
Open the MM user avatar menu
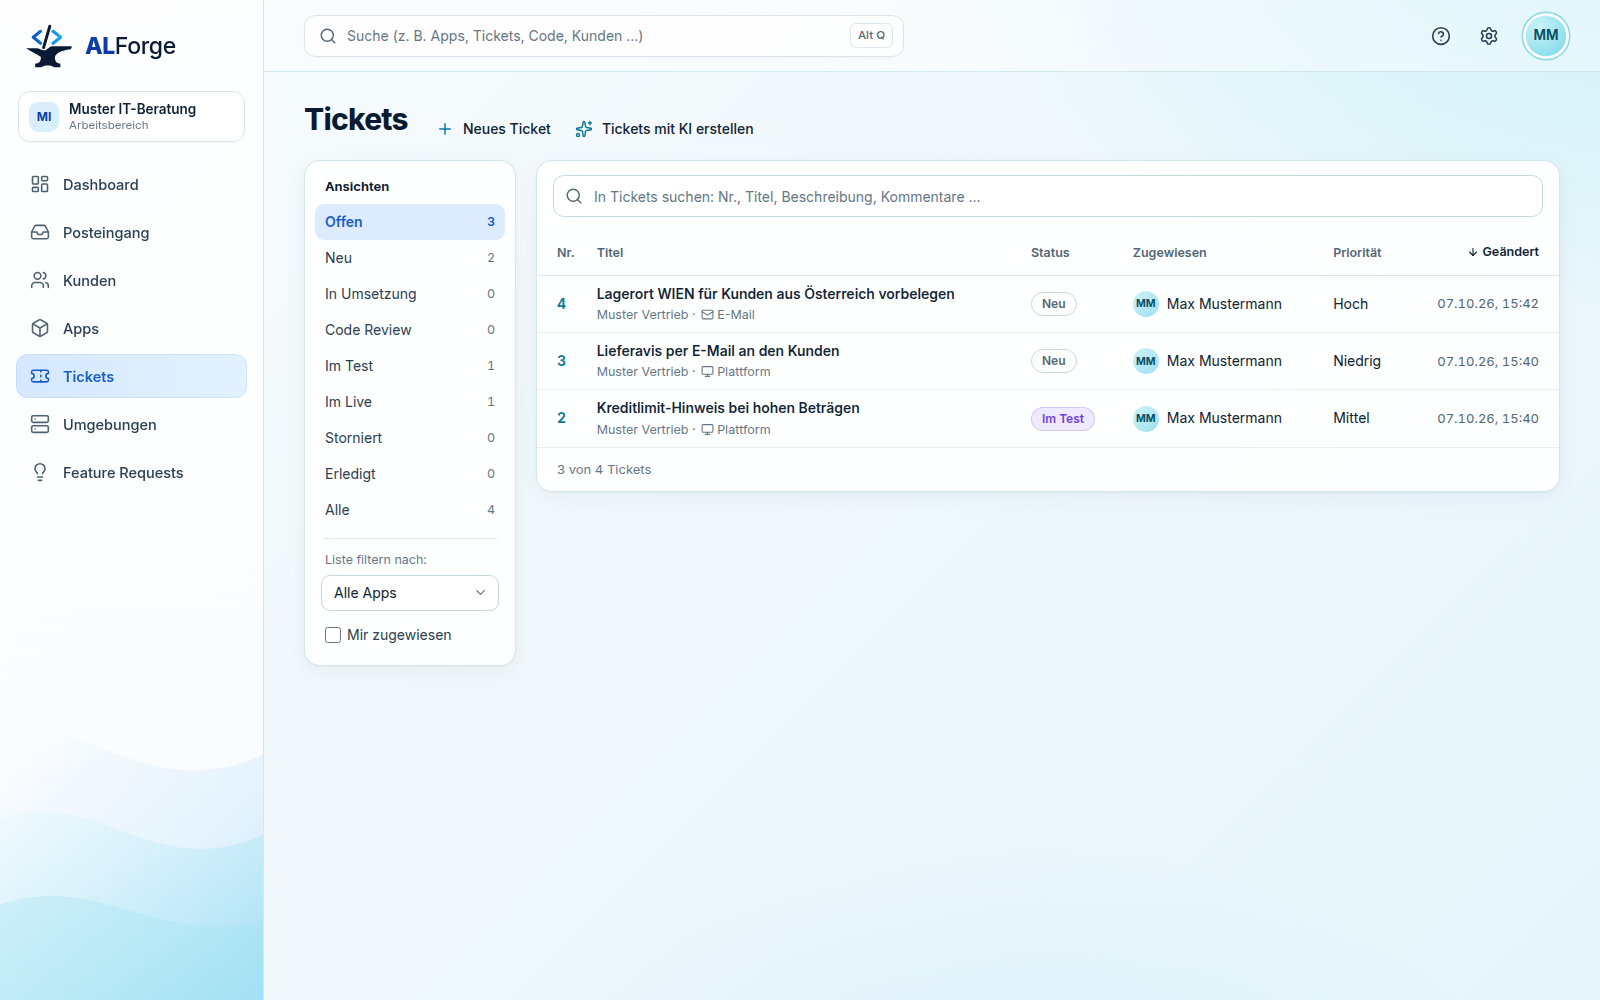point(1546,36)
